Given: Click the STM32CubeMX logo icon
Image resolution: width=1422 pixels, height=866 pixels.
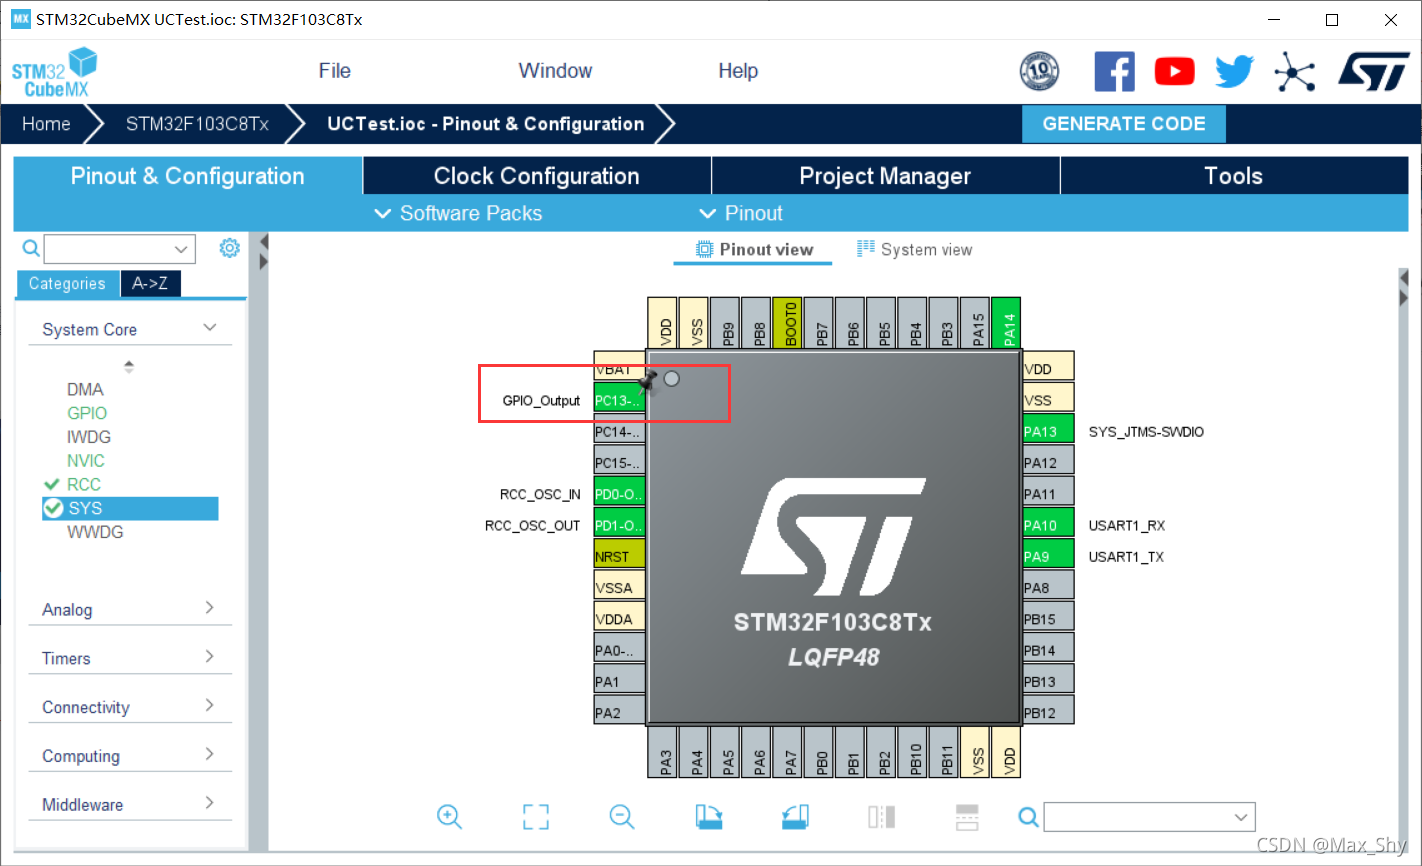Looking at the screenshot, I should pos(54,73).
